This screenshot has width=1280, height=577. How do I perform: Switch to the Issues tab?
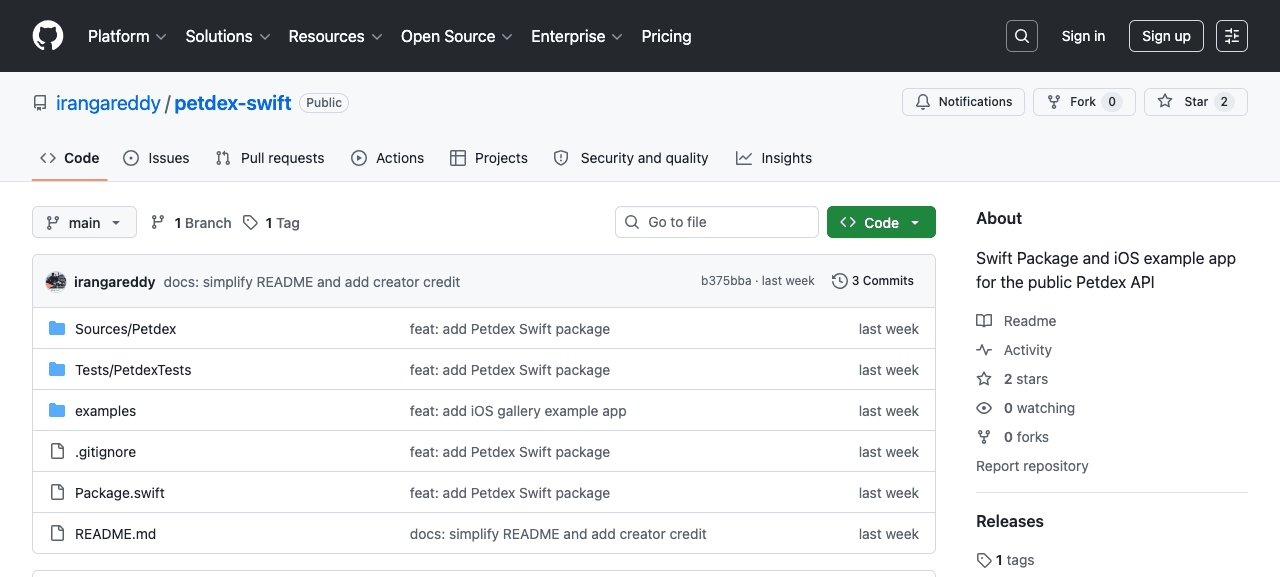pos(156,158)
